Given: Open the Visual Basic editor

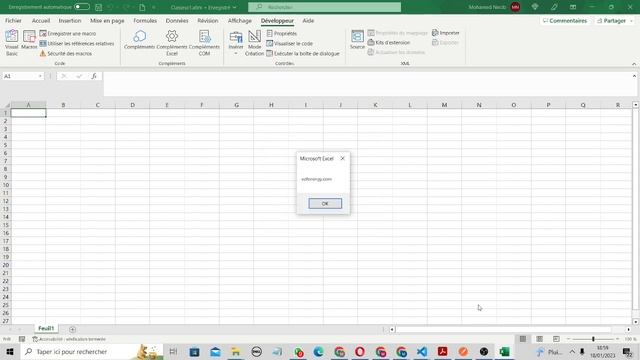Looking at the screenshot, I should point(12,42).
